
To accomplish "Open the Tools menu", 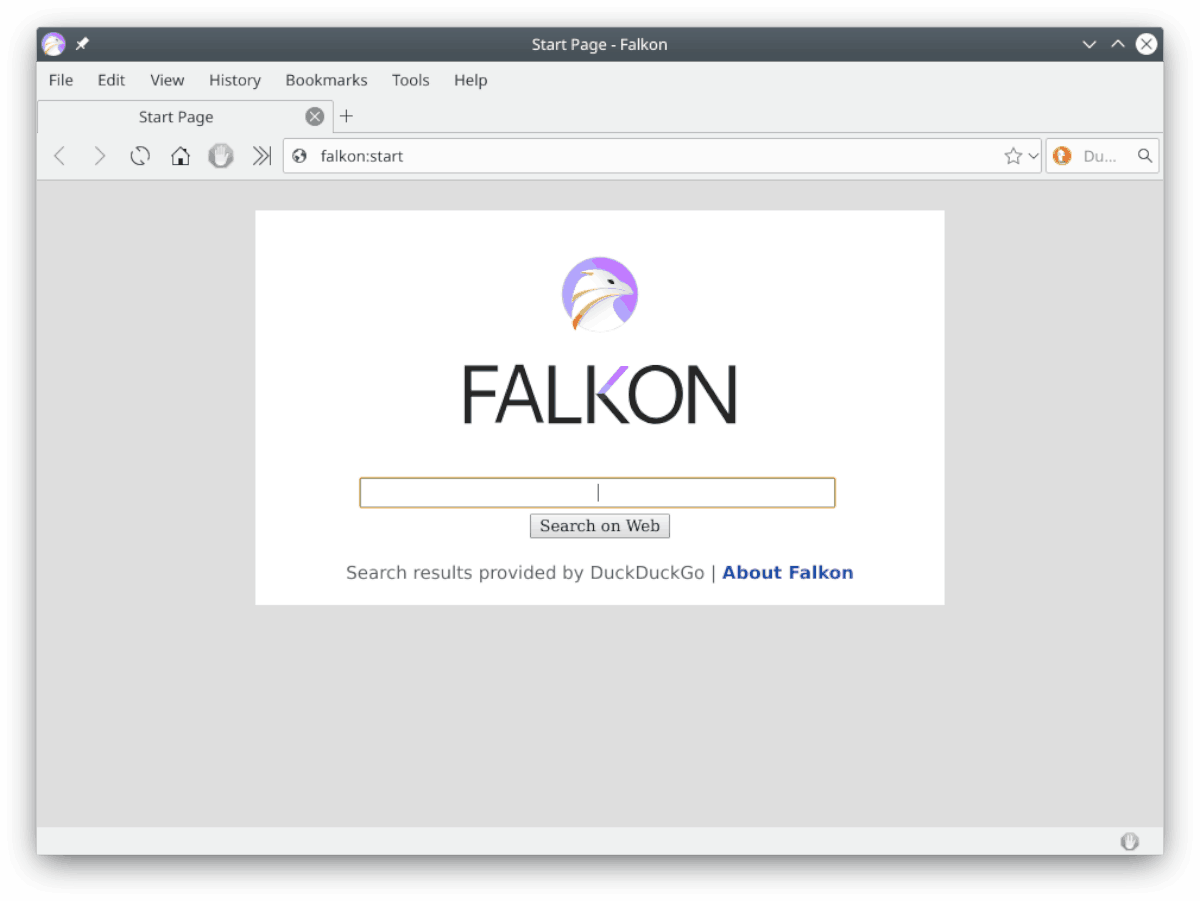I will pos(410,80).
